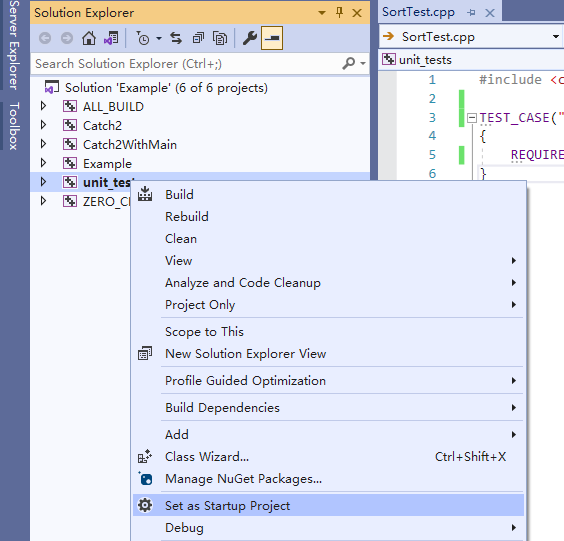The image size is (564, 541).
Task: Click the unit_tests scope selector
Action: coord(472,60)
